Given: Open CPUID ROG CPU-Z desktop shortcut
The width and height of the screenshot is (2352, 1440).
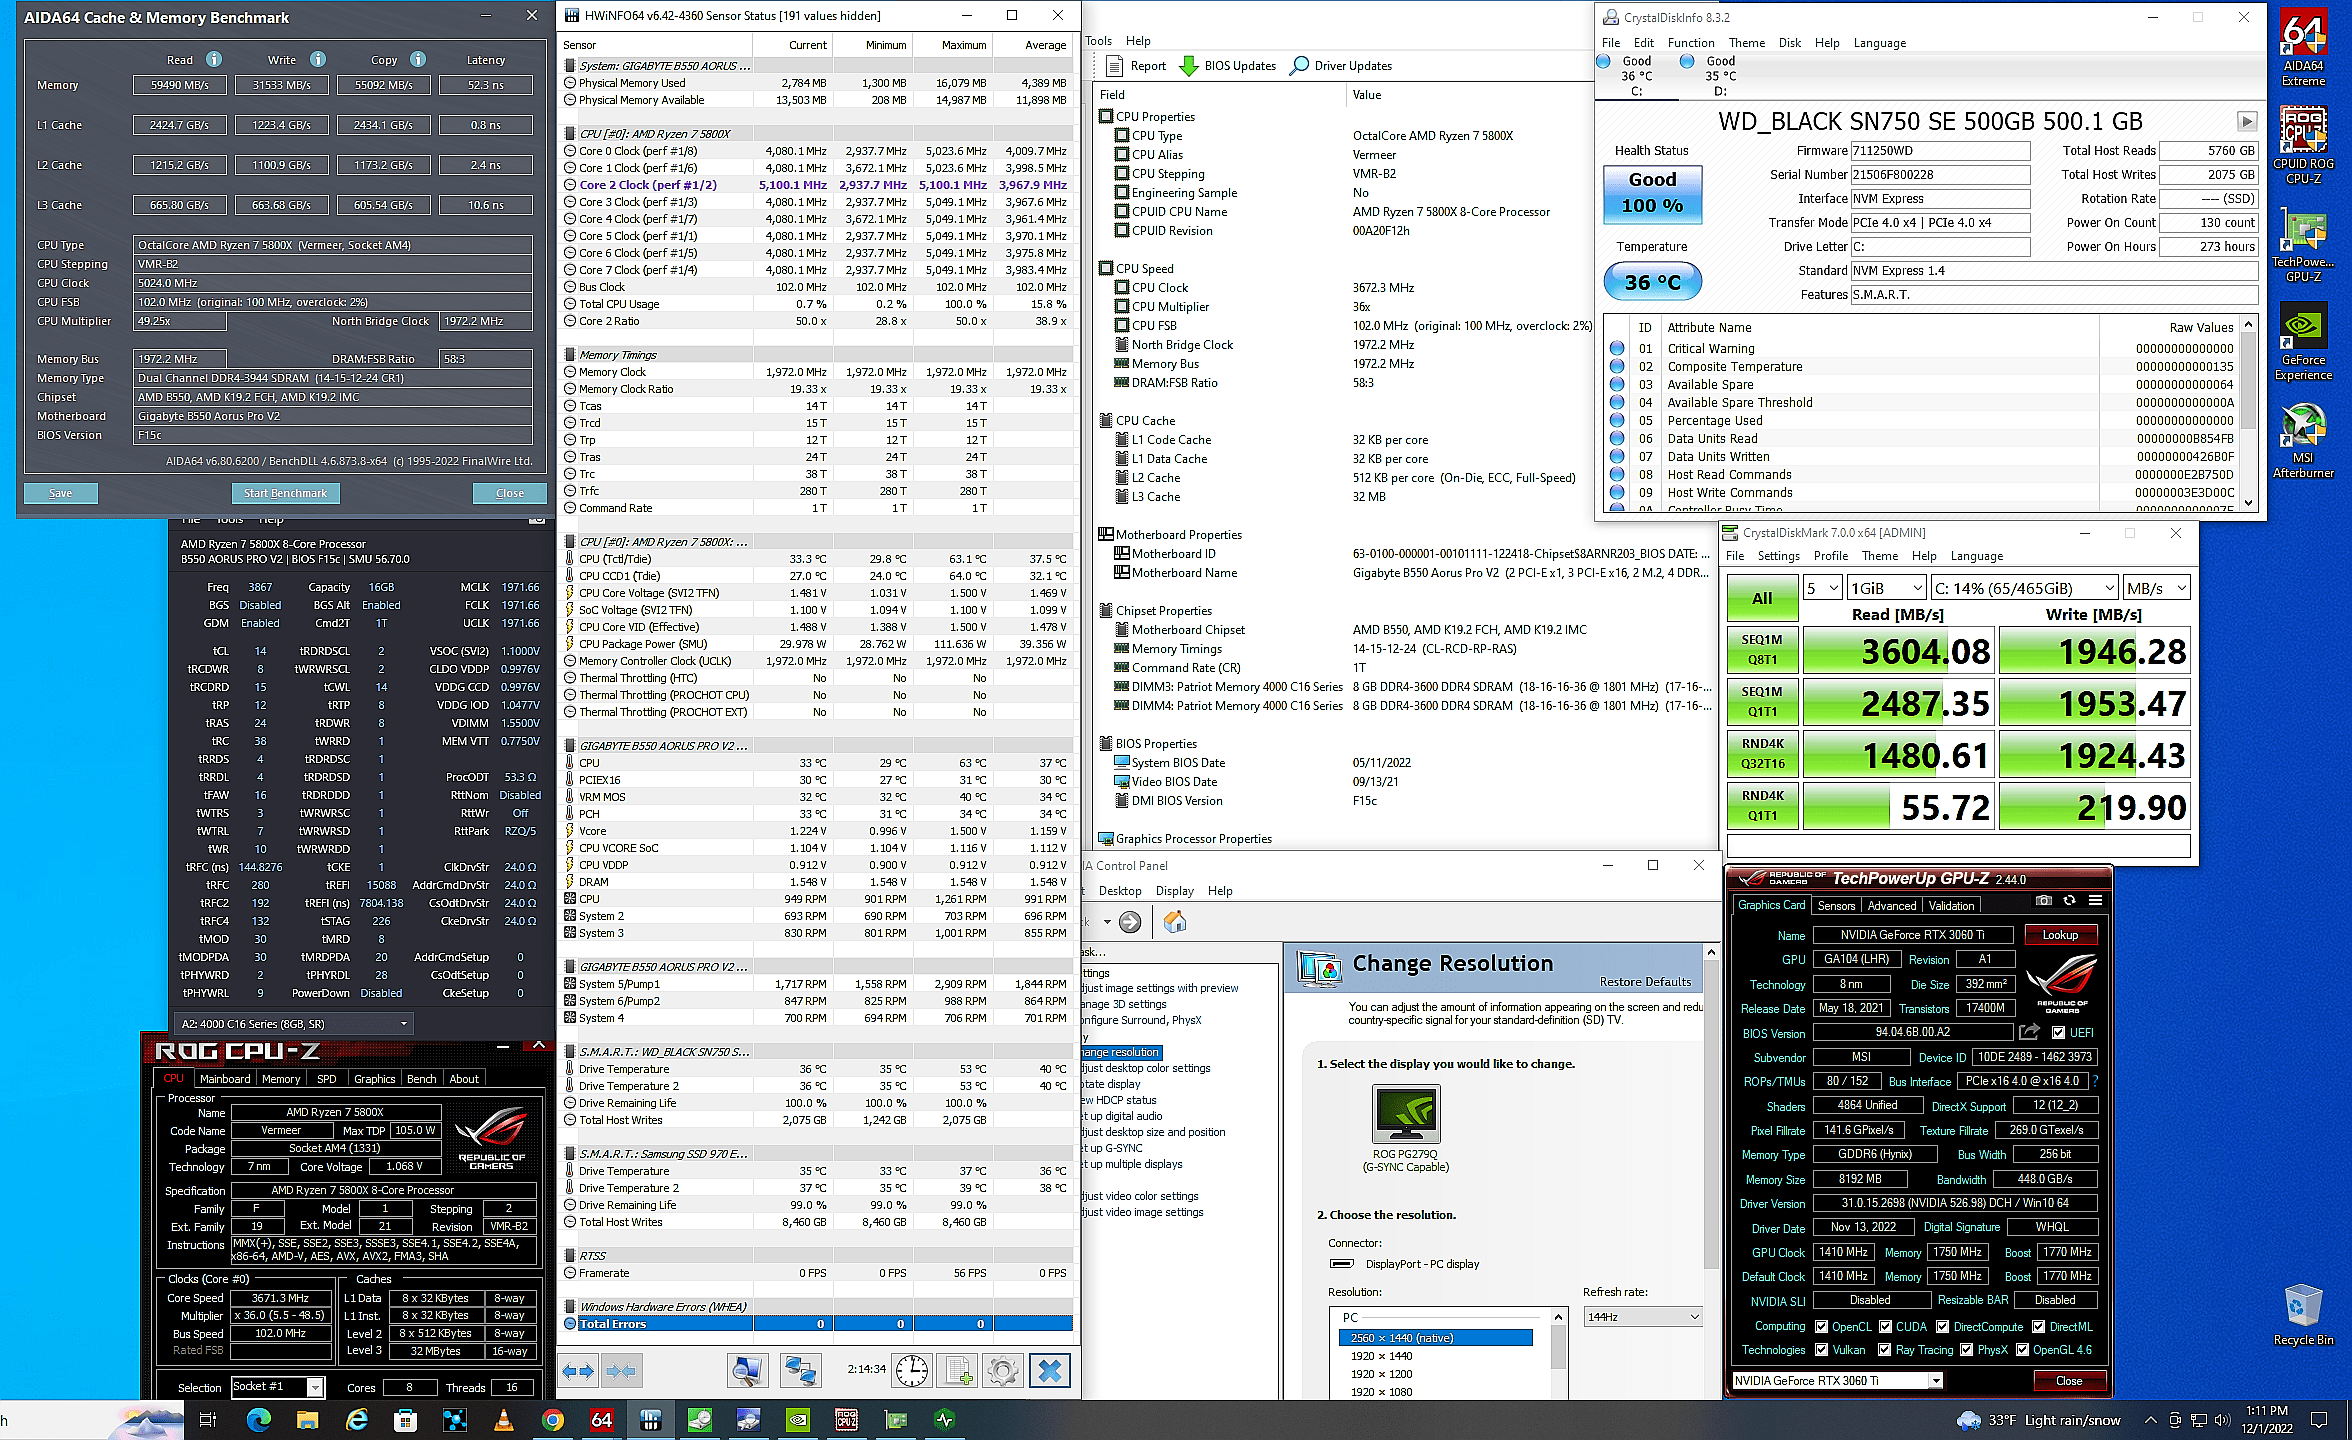Looking at the screenshot, I should pos(2303,146).
